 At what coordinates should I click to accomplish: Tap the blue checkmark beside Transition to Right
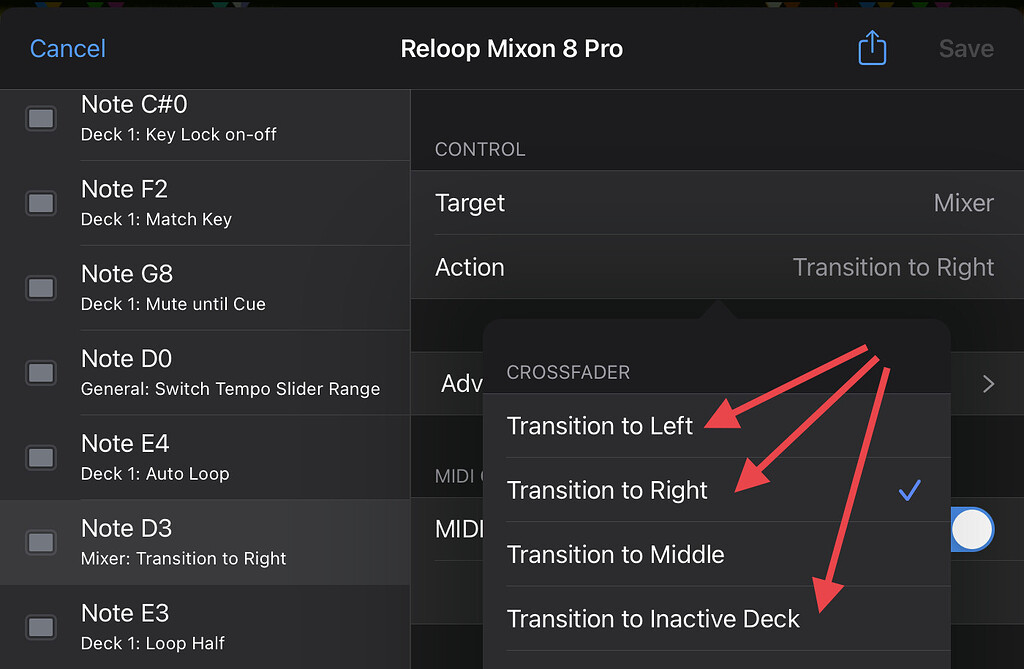point(909,490)
